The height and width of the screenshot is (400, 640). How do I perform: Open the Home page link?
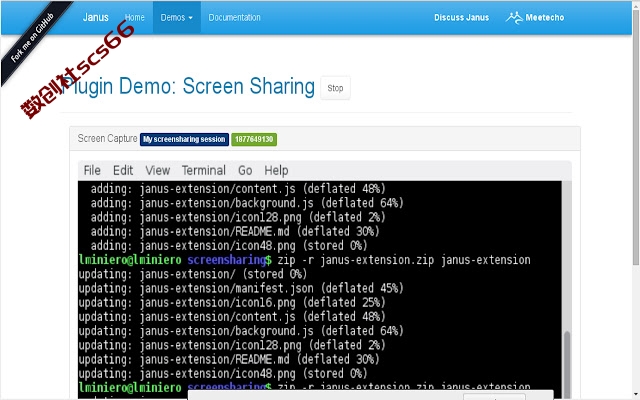[135, 18]
